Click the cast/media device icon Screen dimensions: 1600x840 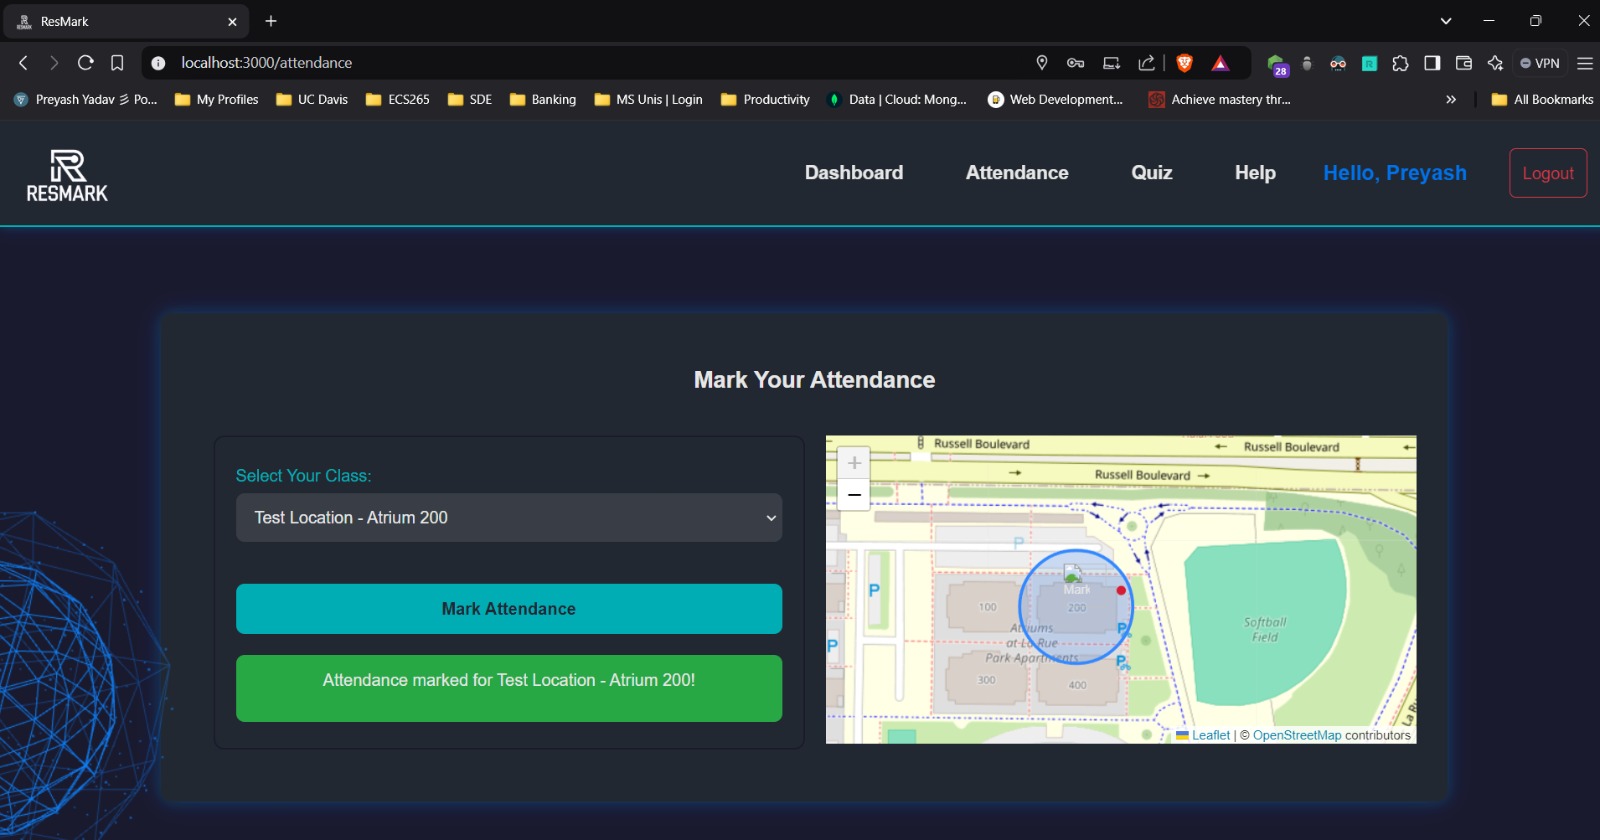click(x=1111, y=63)
